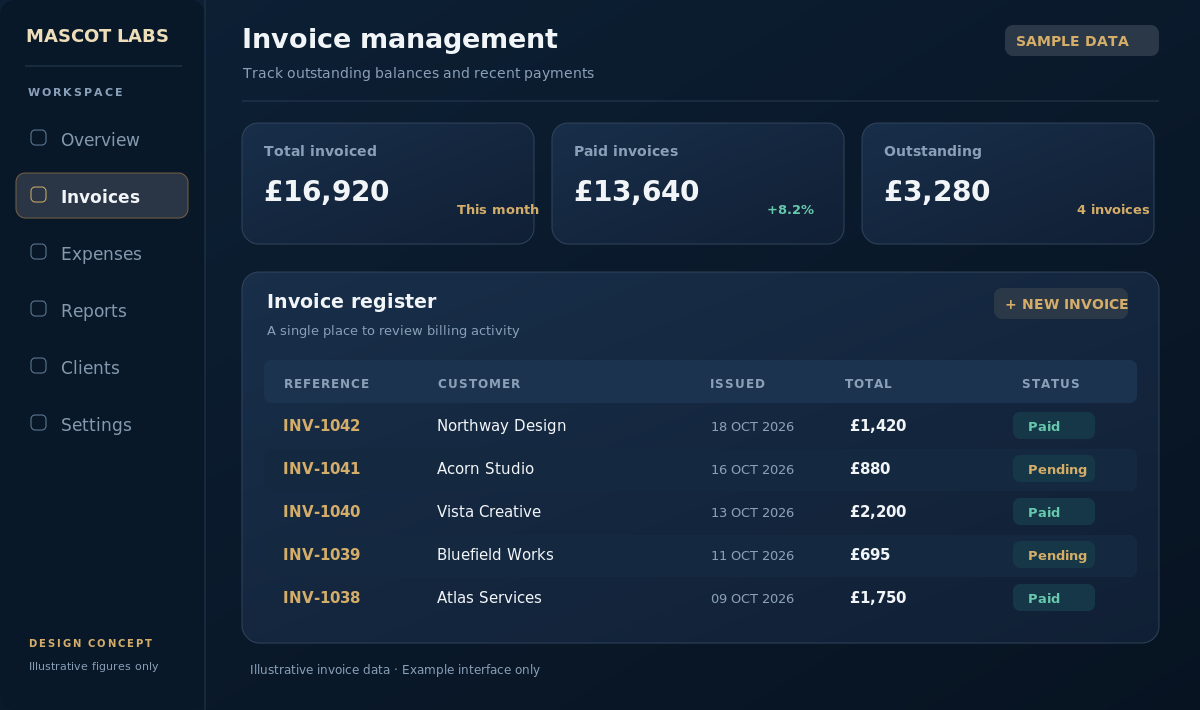The height and width of the screenshot is (710, 1200).
Task: Open the Settings label in the sidebar
Action: click(x=96, y=425)
